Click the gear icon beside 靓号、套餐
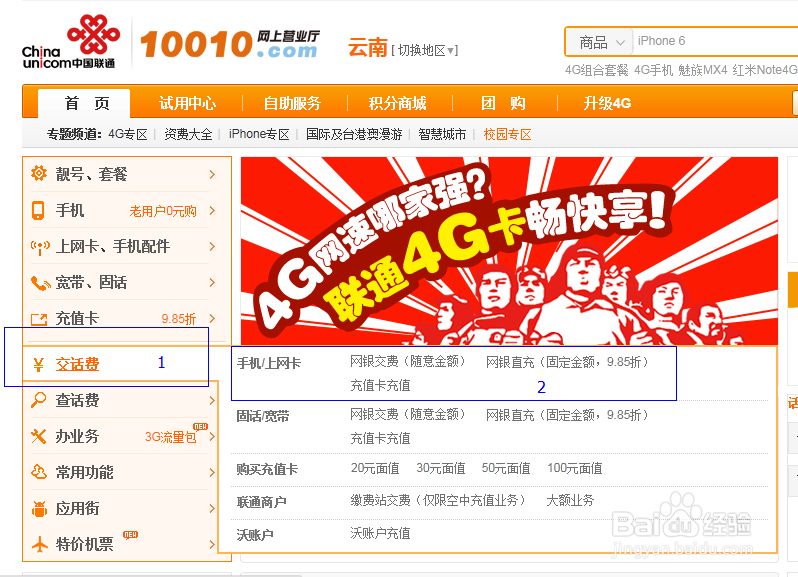798x577 pixels. tap(39, 174)
